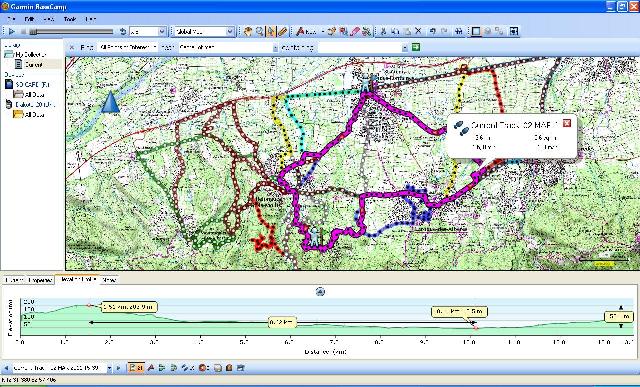Select the track drawing tool with the red square
The image size is (640, 387).
(343, 31)
